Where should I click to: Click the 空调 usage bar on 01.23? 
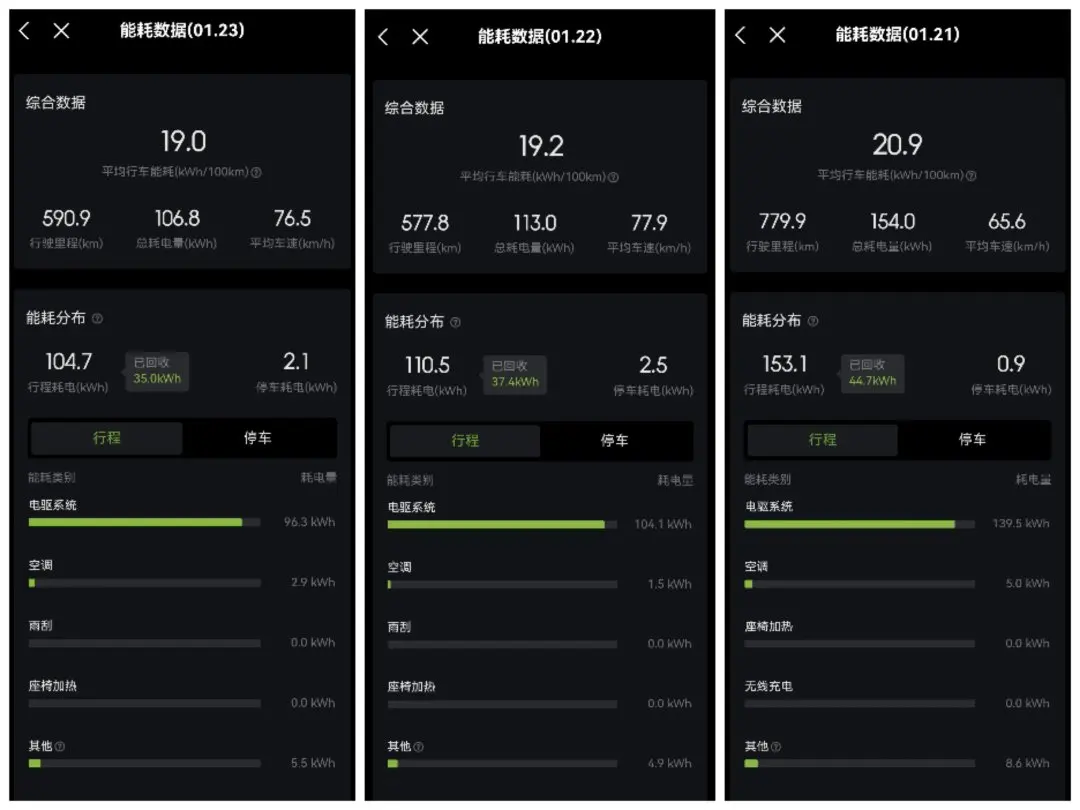(145, 583)
